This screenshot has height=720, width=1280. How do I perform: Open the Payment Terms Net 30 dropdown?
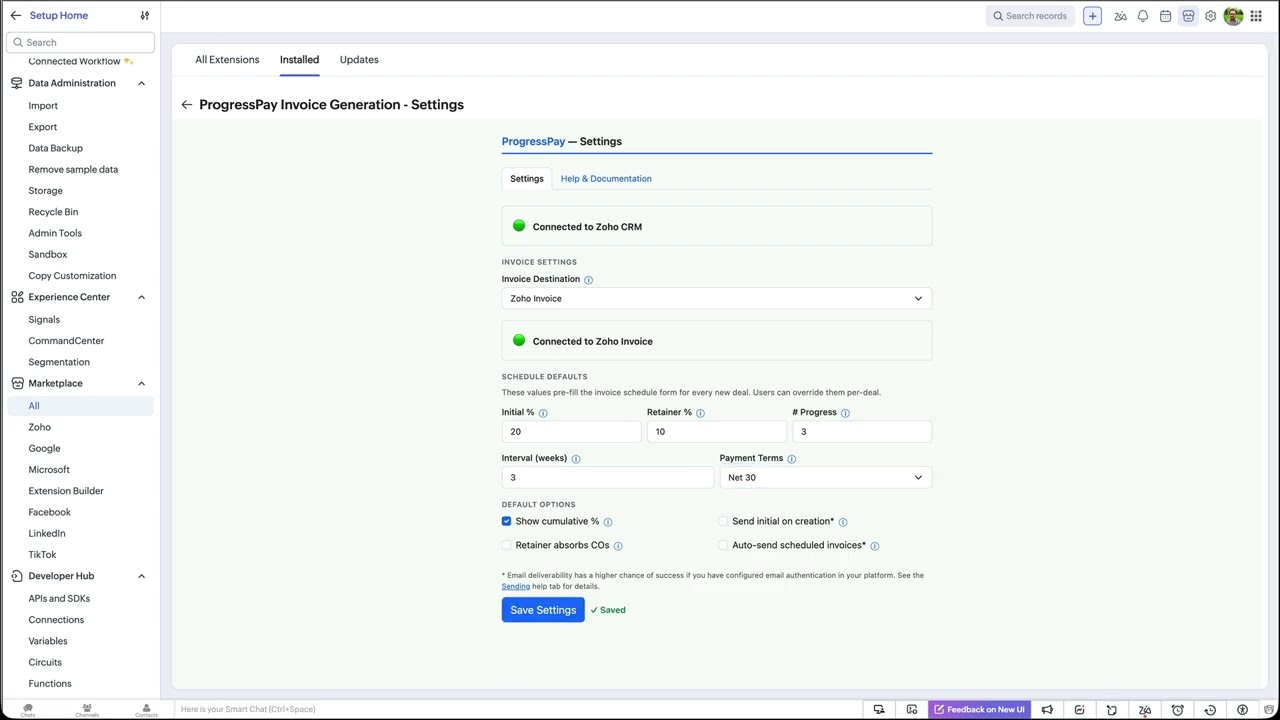click(825, 477)
